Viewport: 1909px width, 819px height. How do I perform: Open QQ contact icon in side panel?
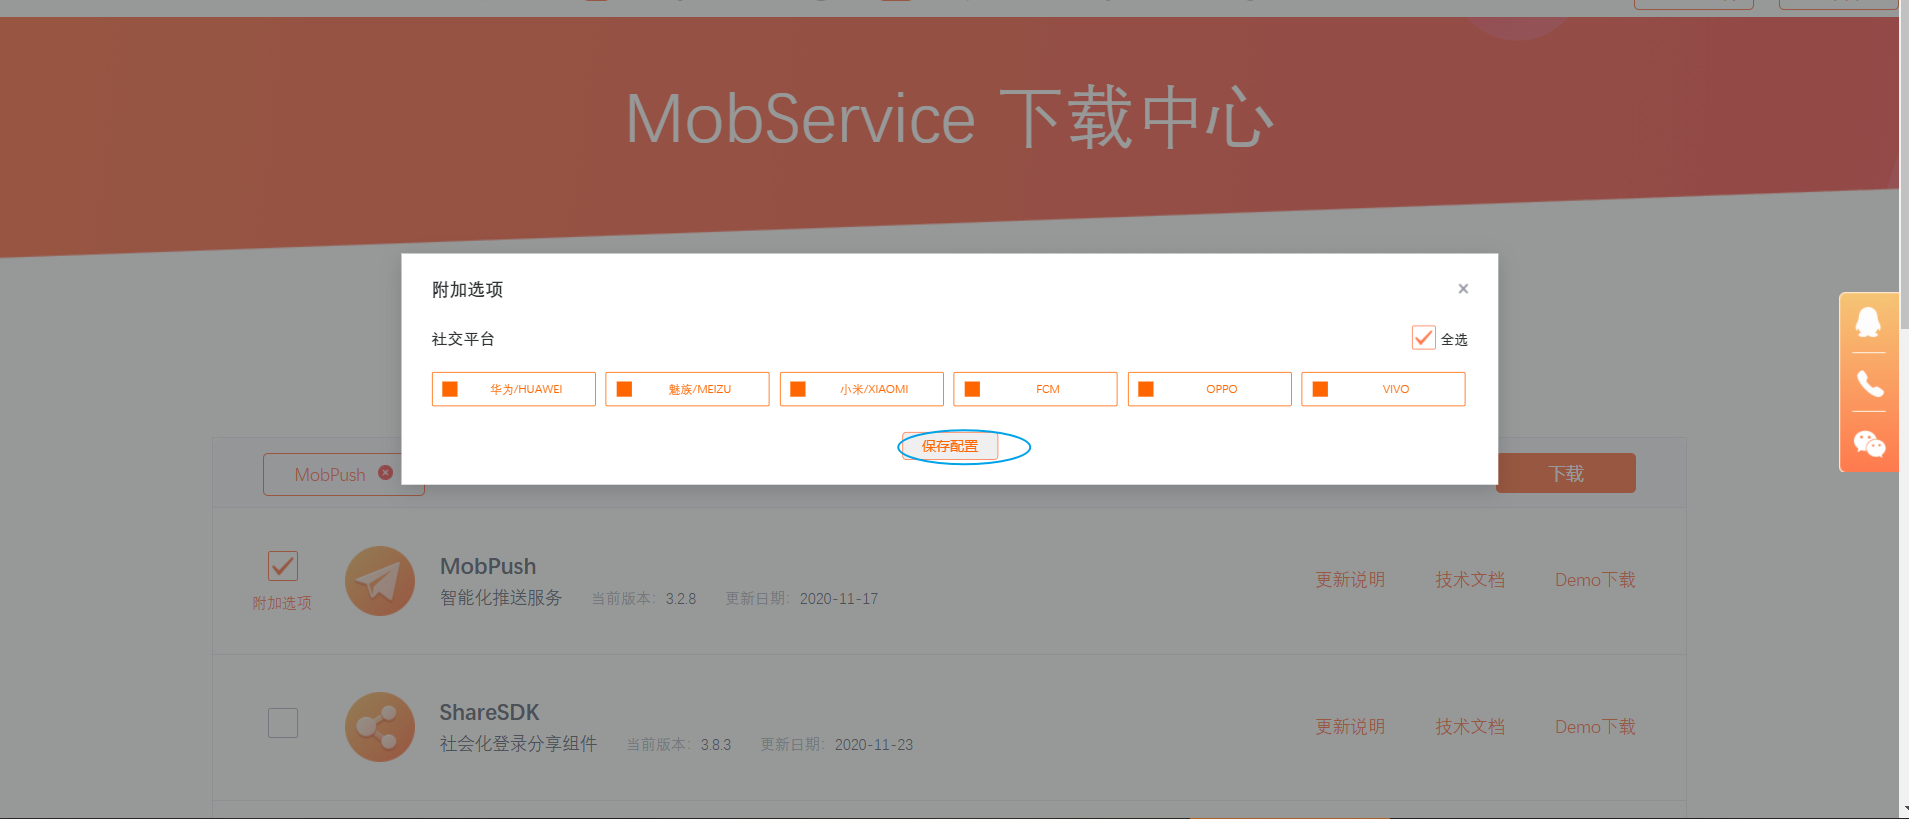pyautogui.click(x=1868, y=323)
